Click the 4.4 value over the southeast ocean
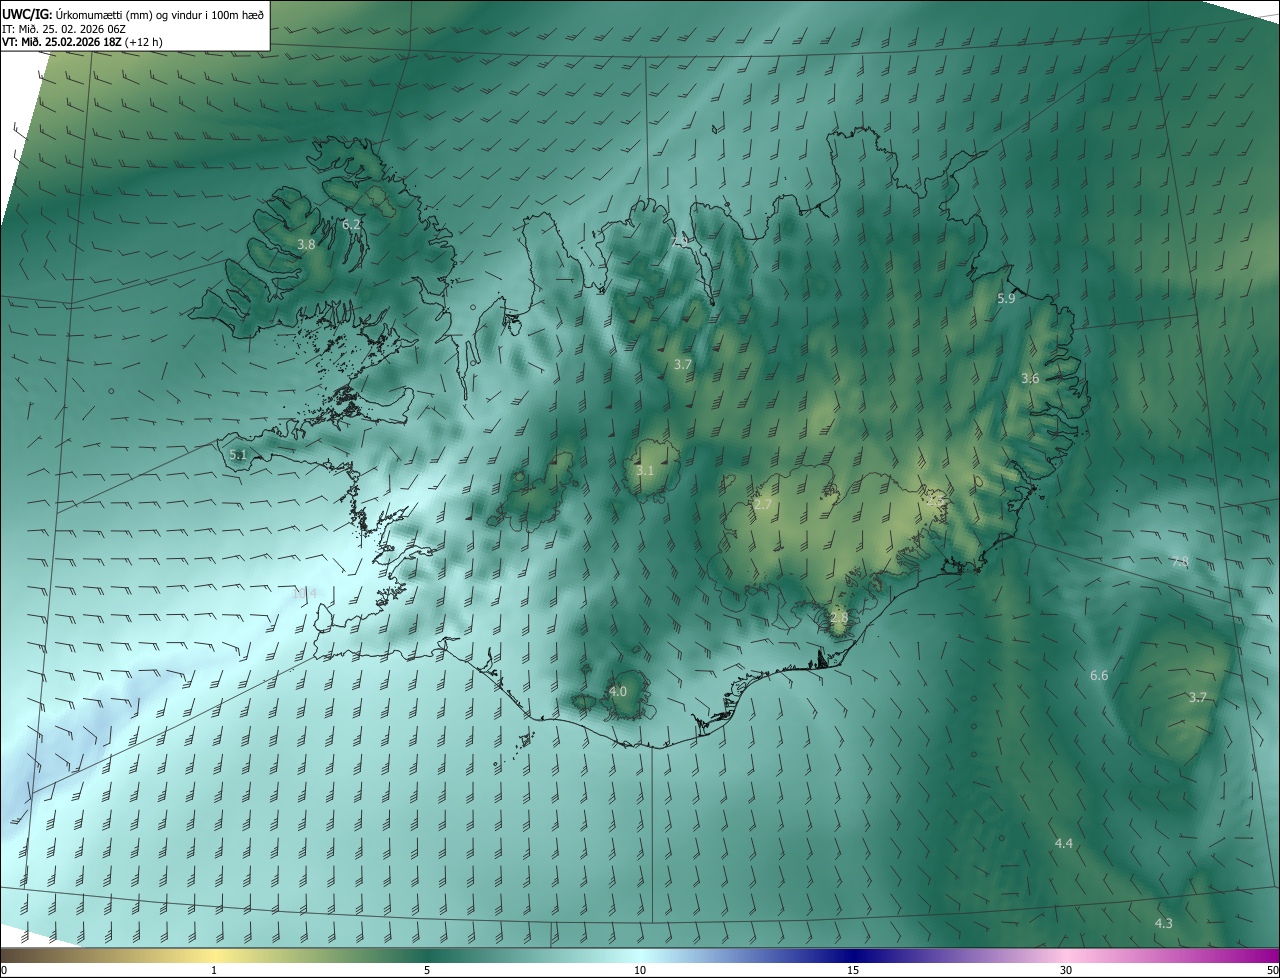Screen dimensions: 1280x978 tap(1064, 844)
